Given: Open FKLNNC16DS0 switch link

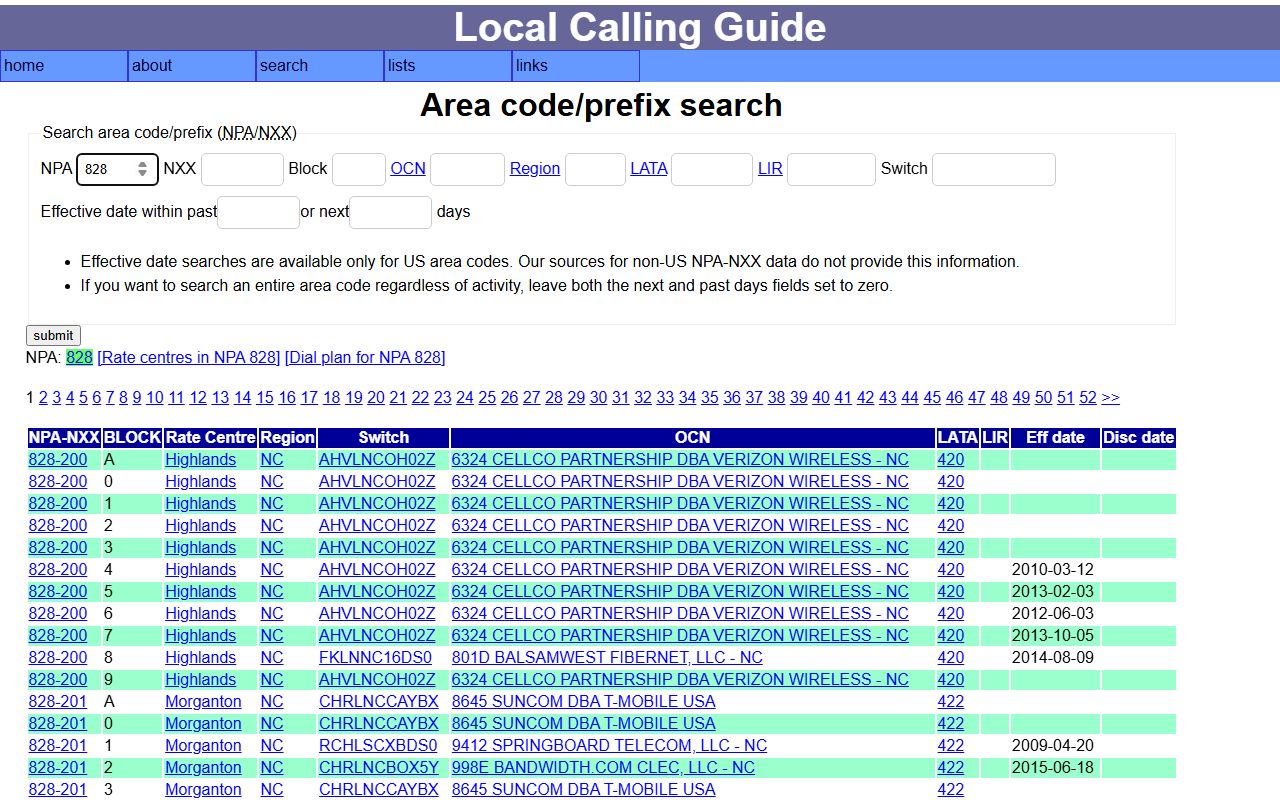Looking at the screenshot, I should pyautogui.click(x=375, y=658).
